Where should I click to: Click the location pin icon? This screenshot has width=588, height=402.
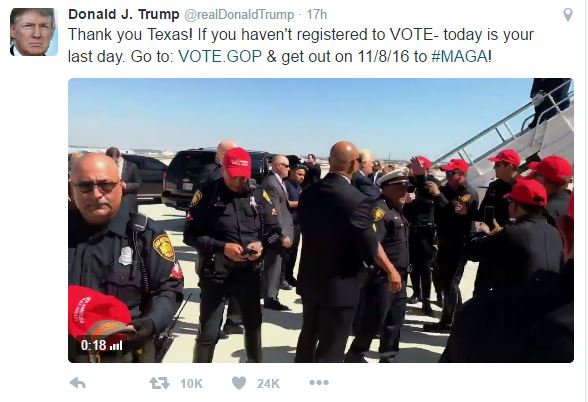click(x=568, y=15)
